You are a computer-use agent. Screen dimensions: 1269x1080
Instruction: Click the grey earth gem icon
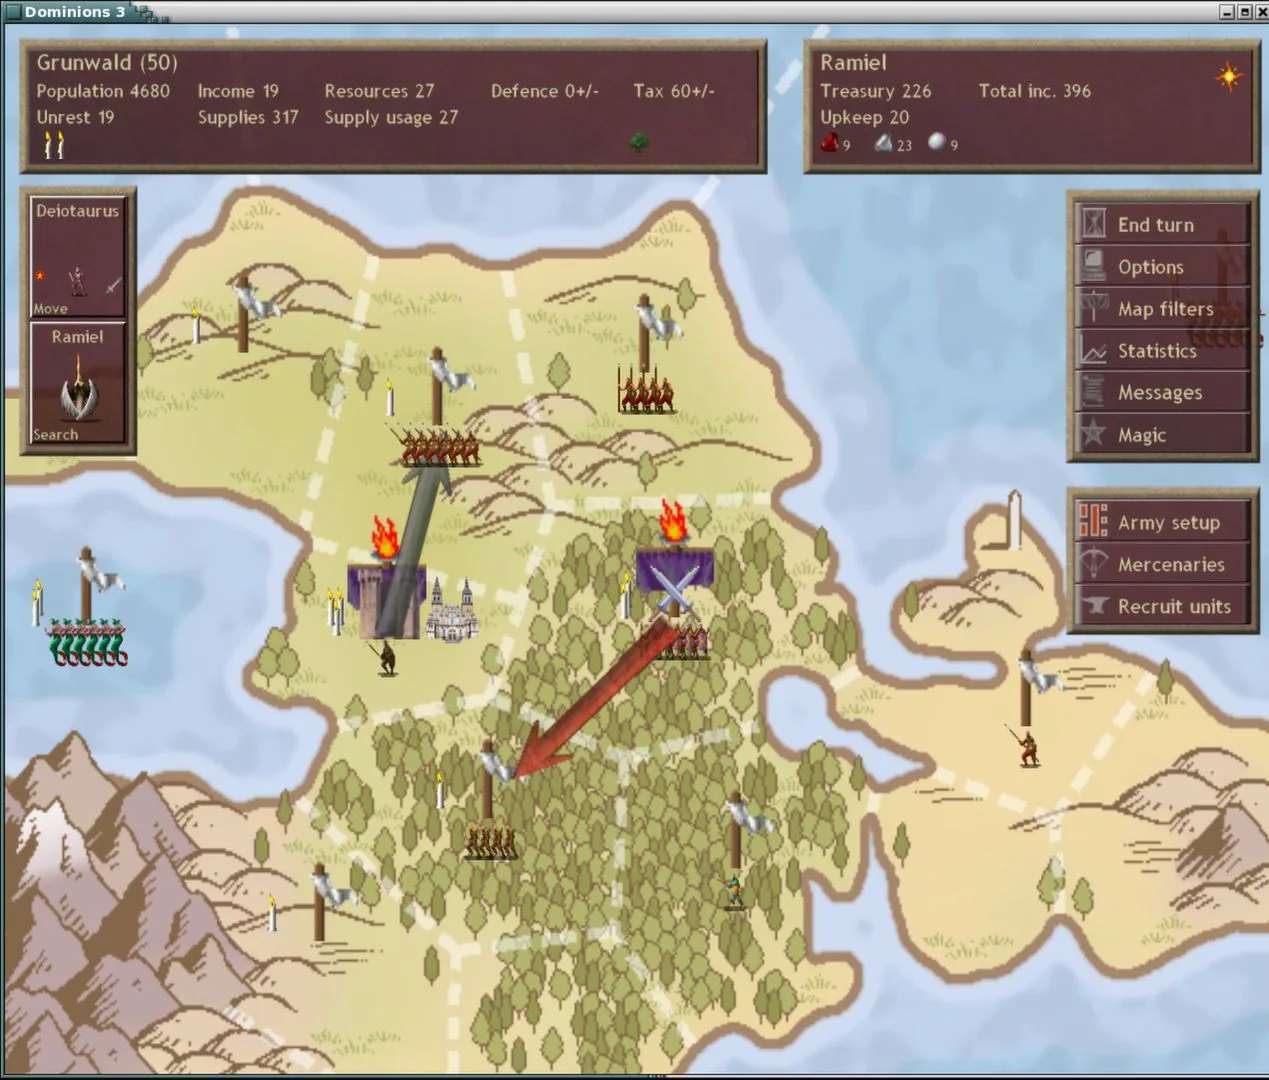pos(884,143)
